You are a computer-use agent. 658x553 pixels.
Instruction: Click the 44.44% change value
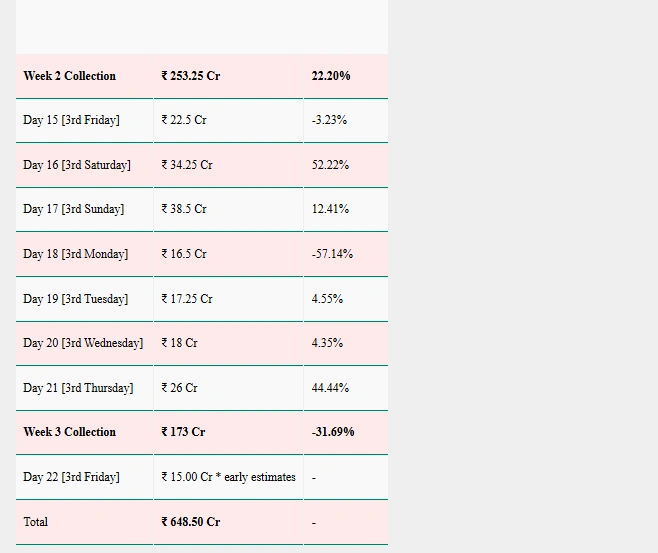(x=330, y=388)
